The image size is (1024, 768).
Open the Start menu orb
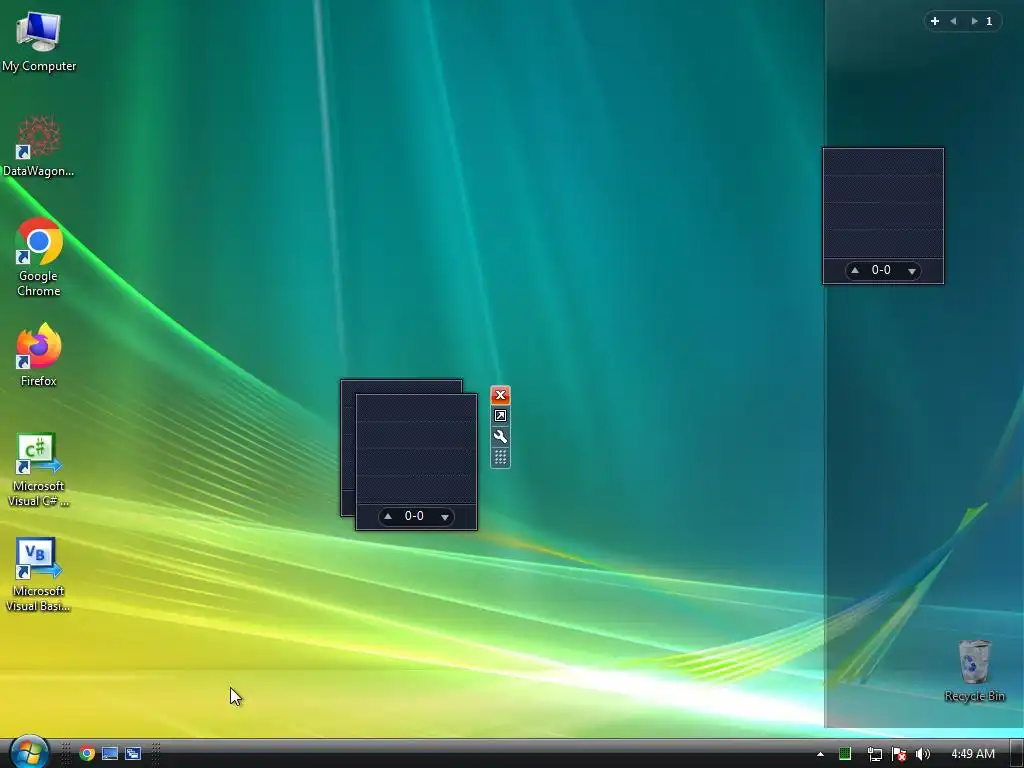point(29,752)
